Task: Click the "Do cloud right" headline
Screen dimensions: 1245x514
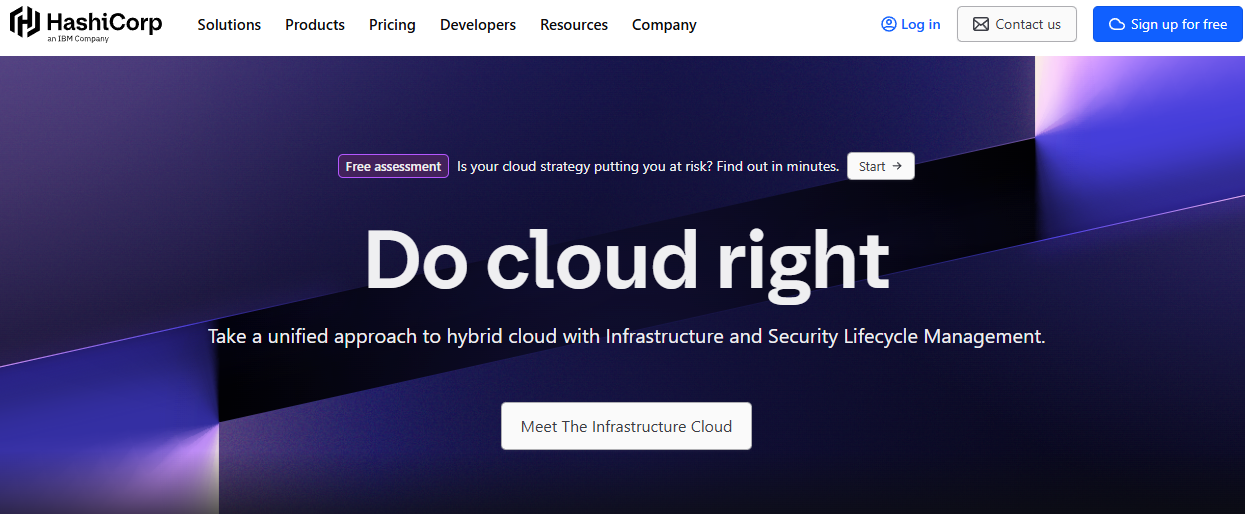Action: click(x=626, y=260)
